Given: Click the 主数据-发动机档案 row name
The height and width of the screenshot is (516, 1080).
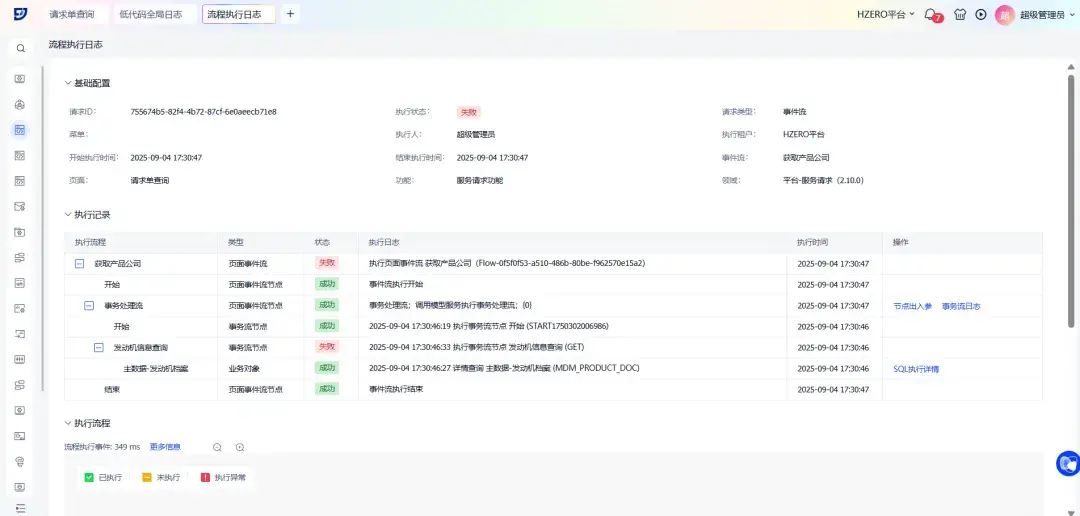Looking at the screenshot, I should (x=156, y=369).
